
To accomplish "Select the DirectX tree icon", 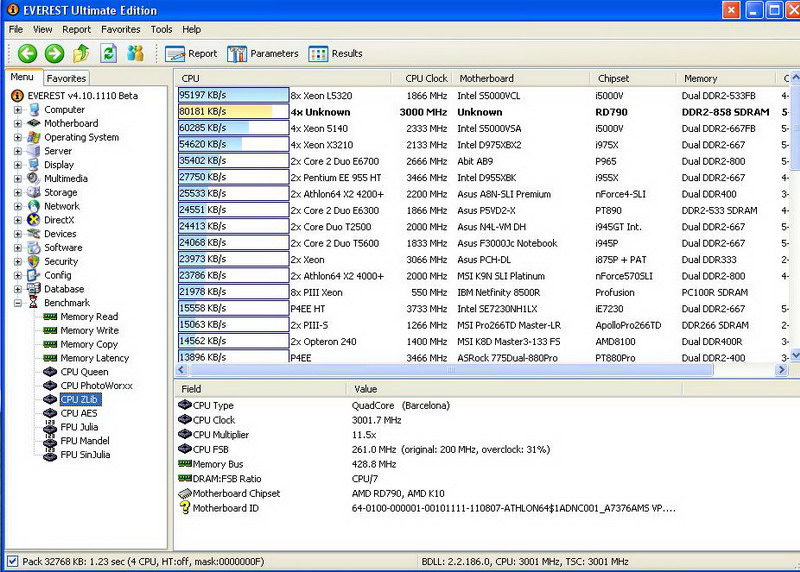I will pyautogui.click(x=34, y=220).
